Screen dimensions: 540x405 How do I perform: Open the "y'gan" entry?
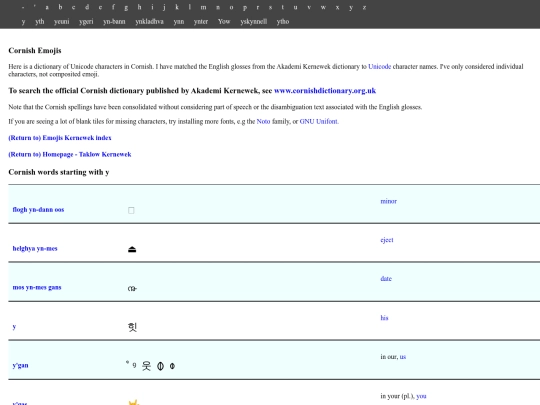click(20, 365)
